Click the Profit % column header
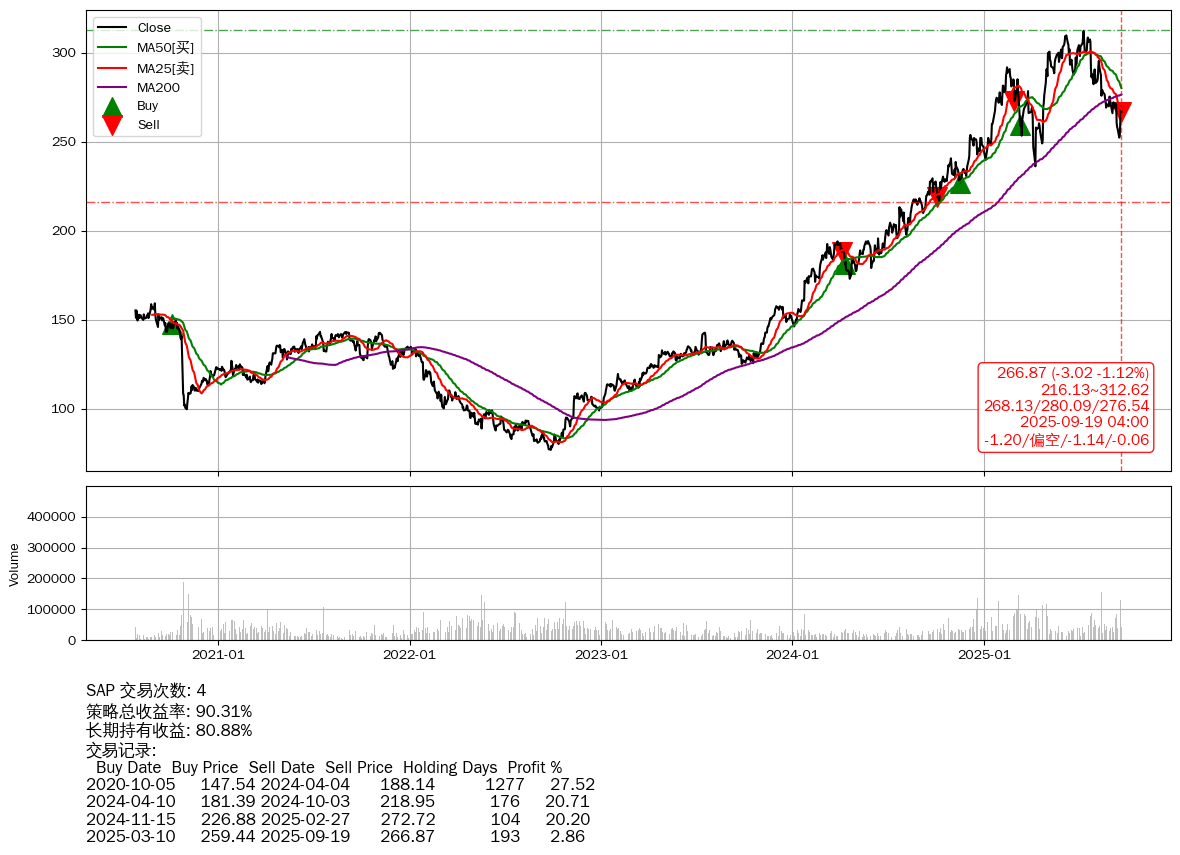Viewport: 1180px width, 855px height. tap(534, 768)
